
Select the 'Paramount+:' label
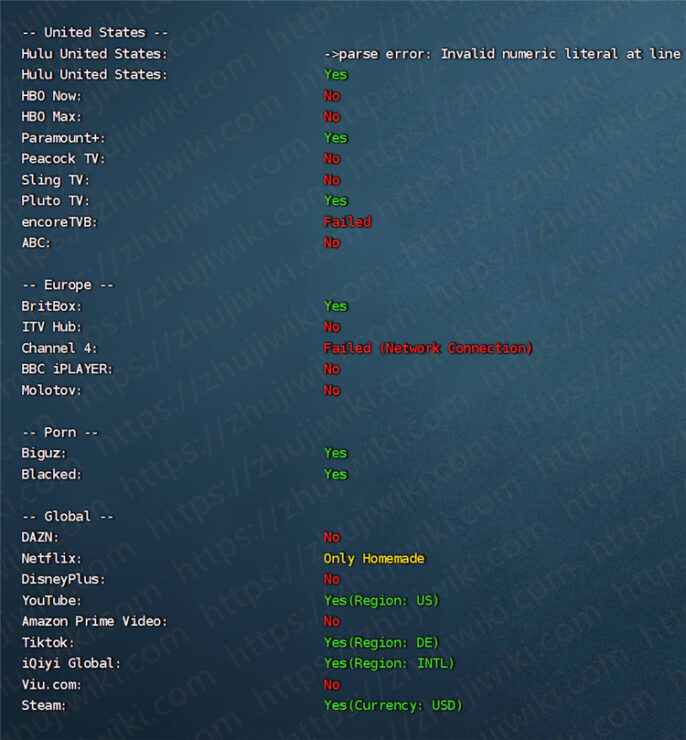(x=63, y=138)
